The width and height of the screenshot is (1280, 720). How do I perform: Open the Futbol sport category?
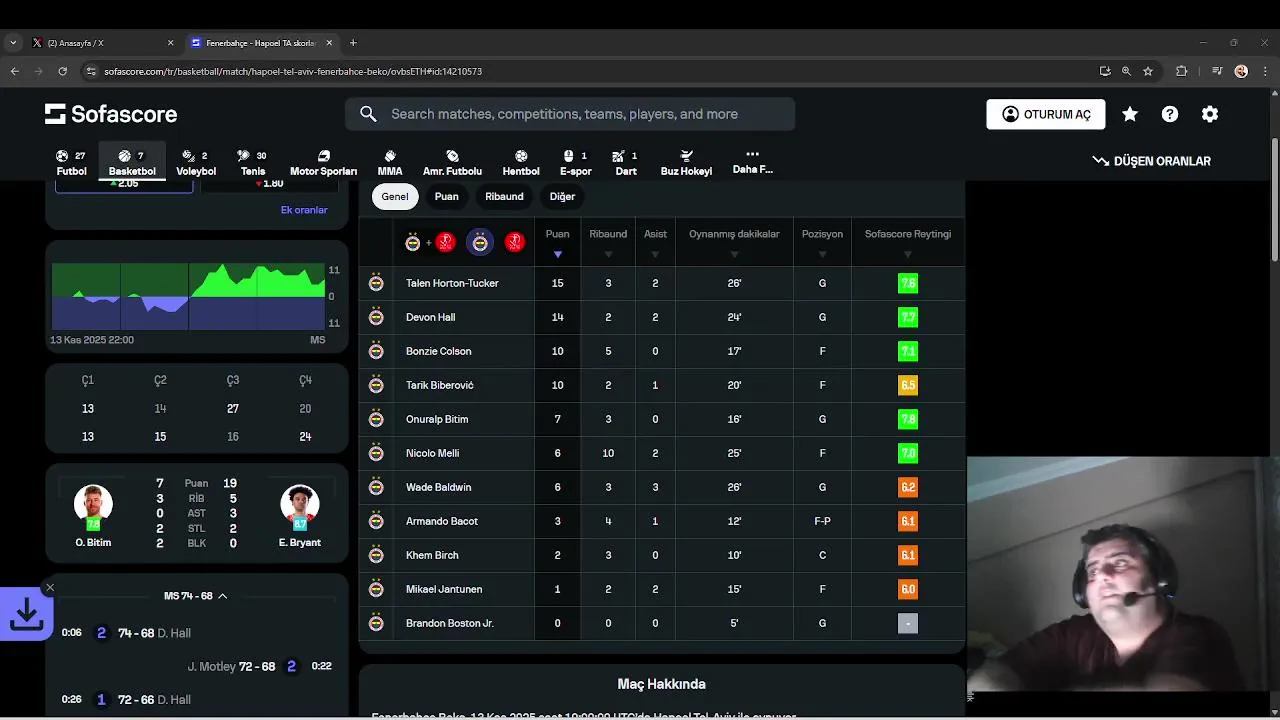(x=71, y=163)
